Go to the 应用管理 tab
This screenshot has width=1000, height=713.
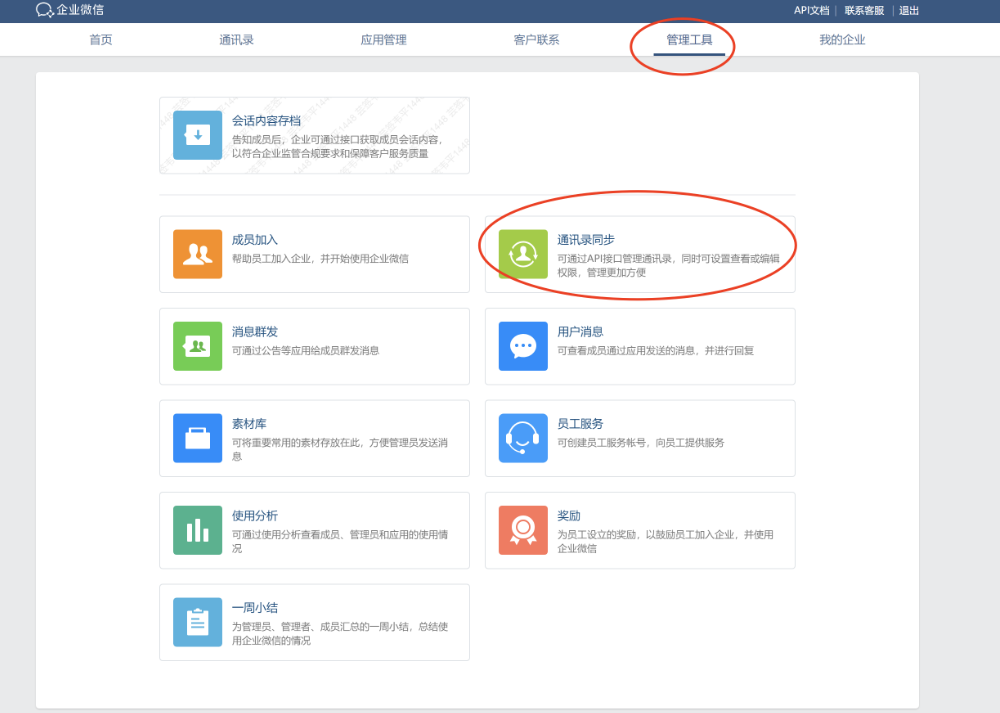383,40
